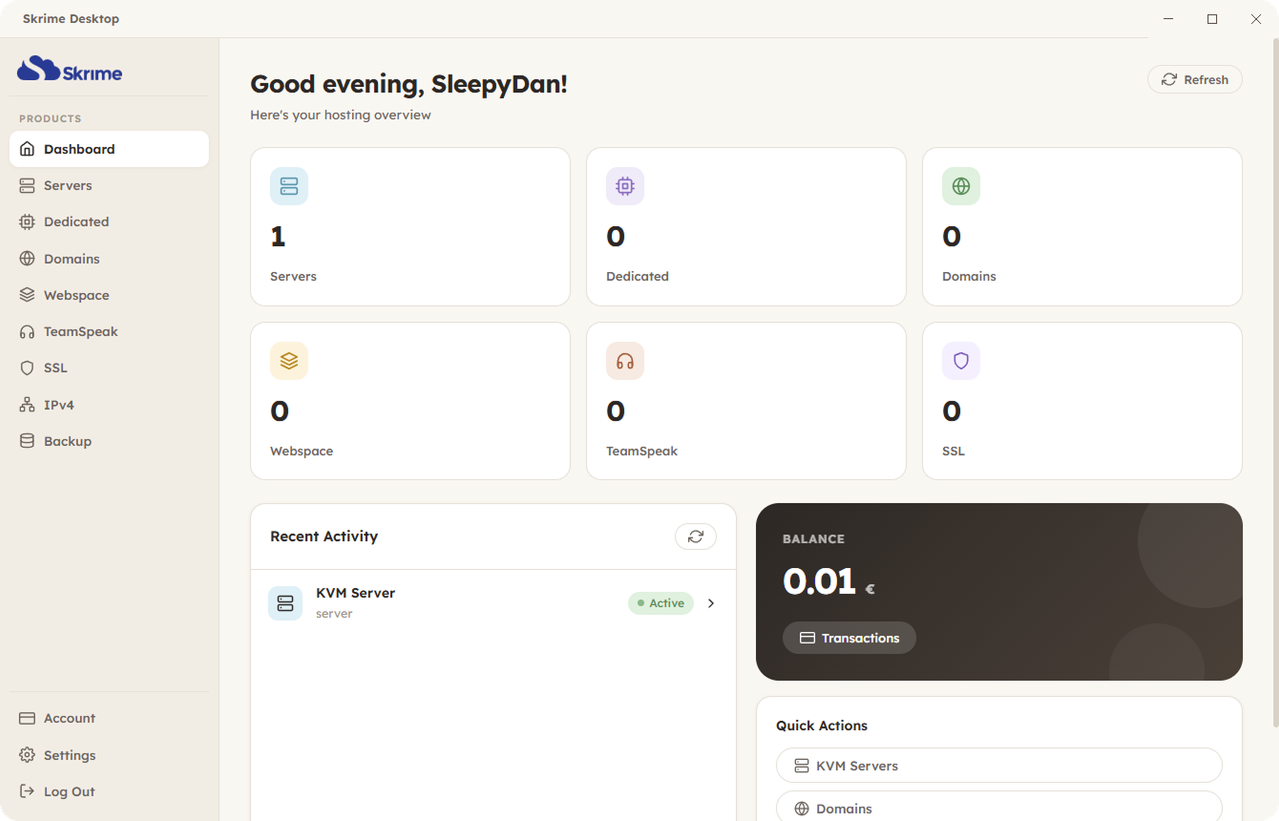Click the KVM Server row icon
1279x821 pixels.
[285, 603]
